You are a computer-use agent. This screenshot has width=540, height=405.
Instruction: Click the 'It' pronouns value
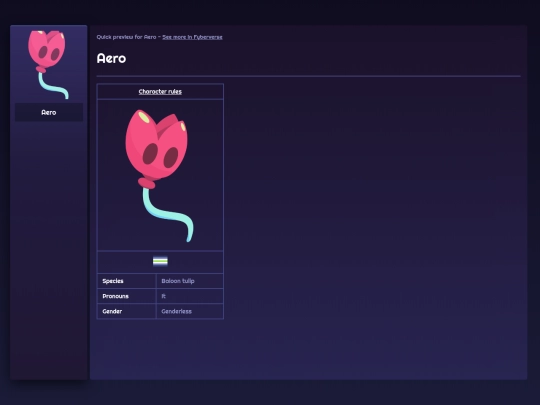tap(164, 296)
